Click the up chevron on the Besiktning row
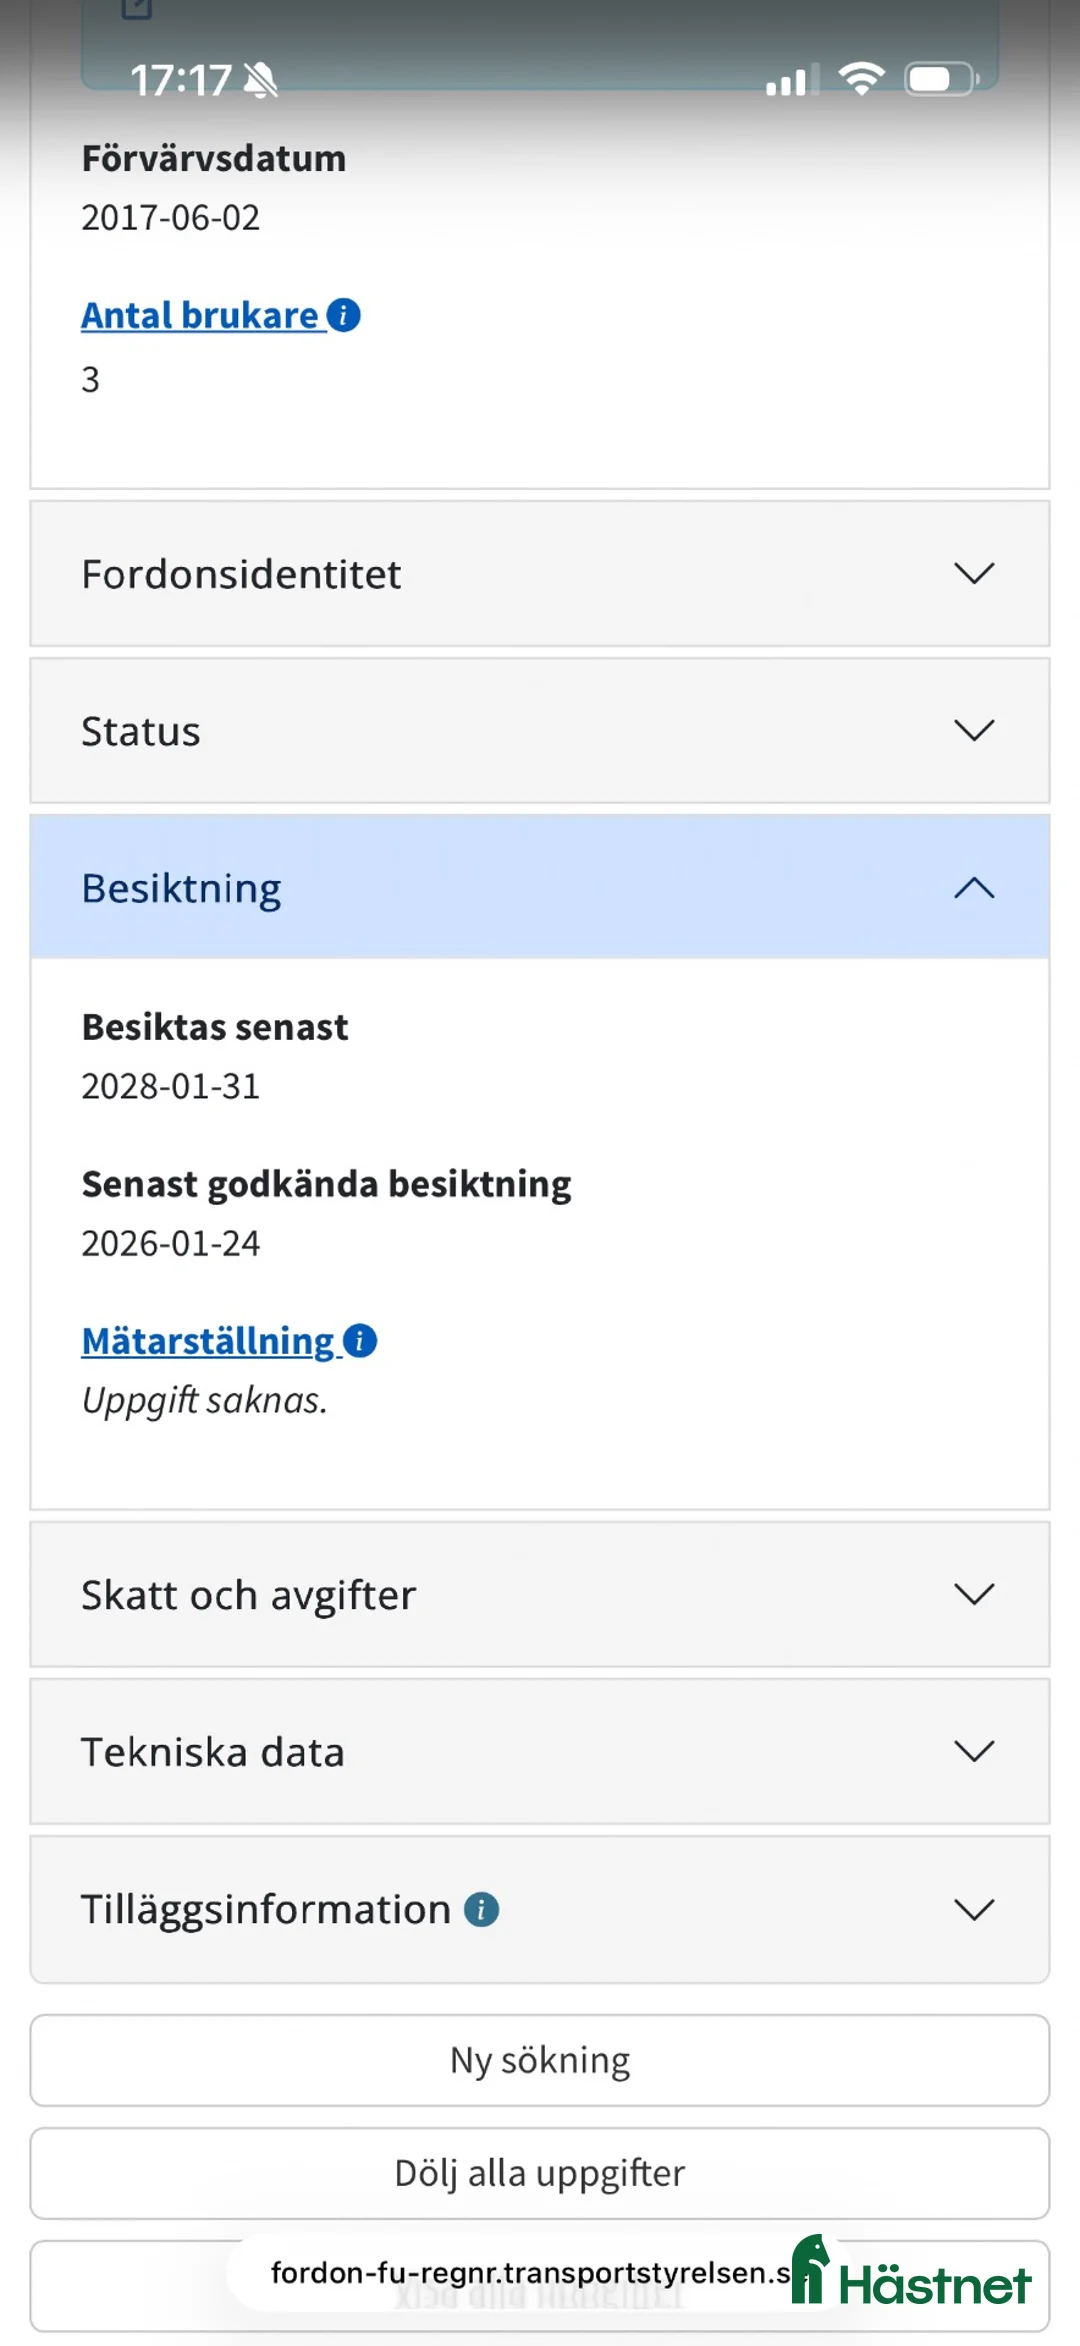 click(x=974, y=887)
